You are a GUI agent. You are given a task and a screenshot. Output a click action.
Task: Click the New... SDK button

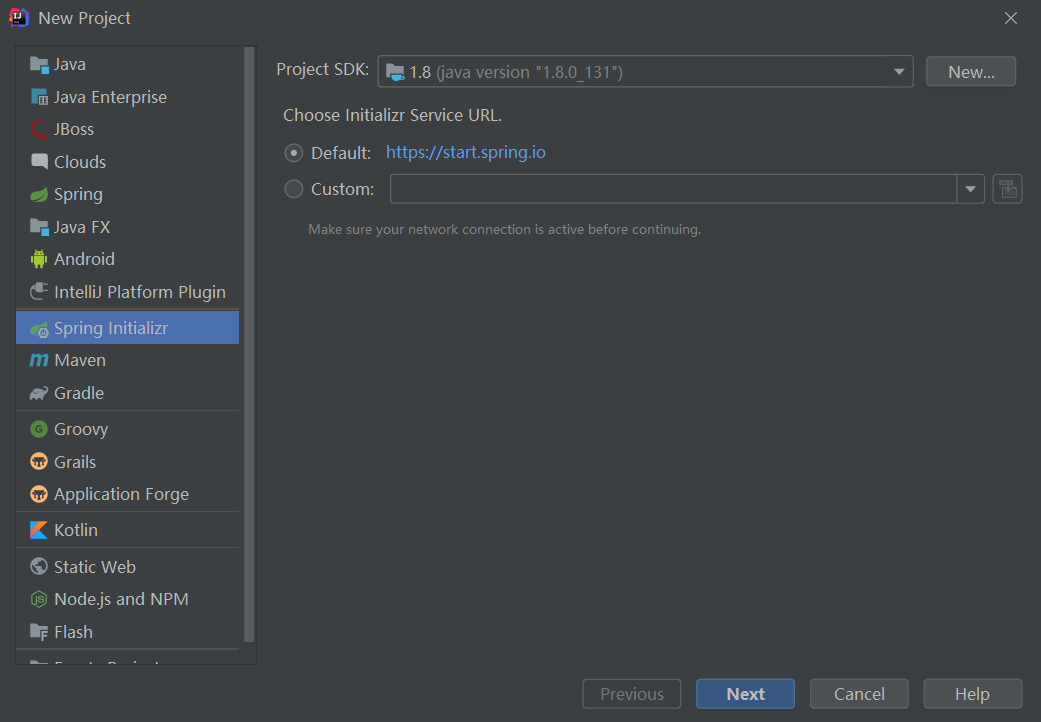click(970, 72)
